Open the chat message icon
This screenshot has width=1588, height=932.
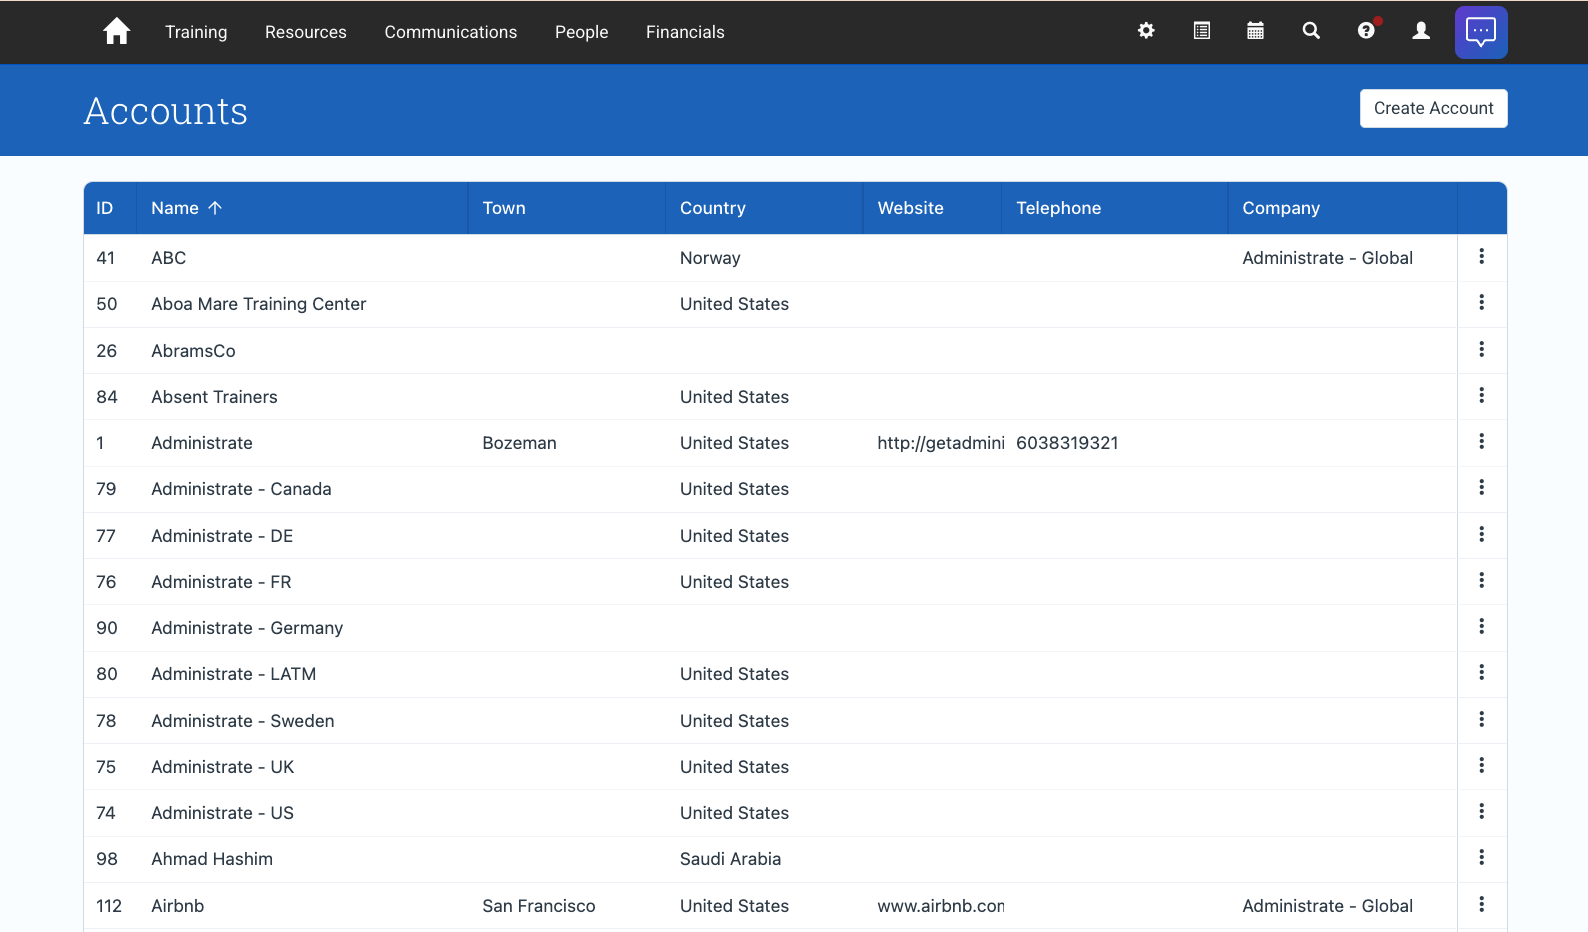tap(1481, 32)
